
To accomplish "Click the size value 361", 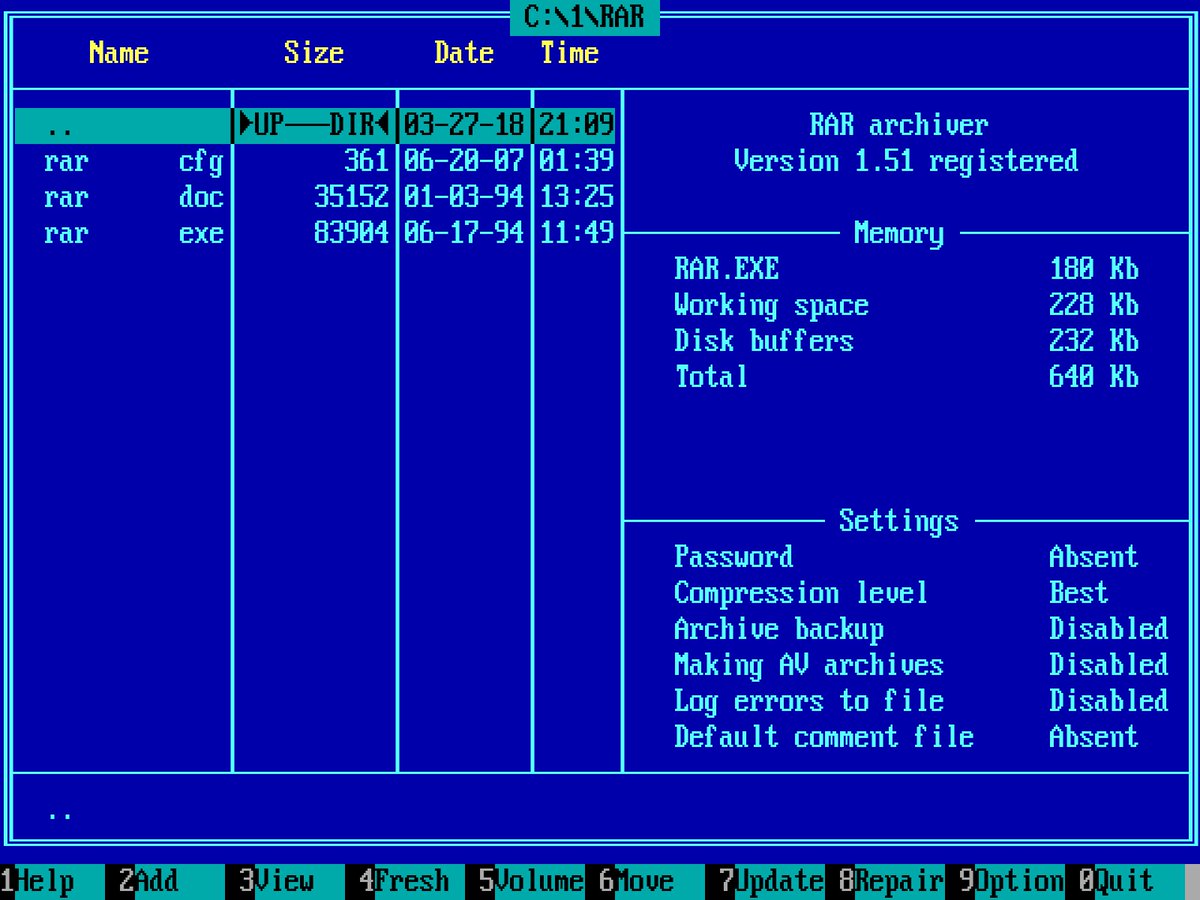I will pyautogui.click(x=367, y=161).
